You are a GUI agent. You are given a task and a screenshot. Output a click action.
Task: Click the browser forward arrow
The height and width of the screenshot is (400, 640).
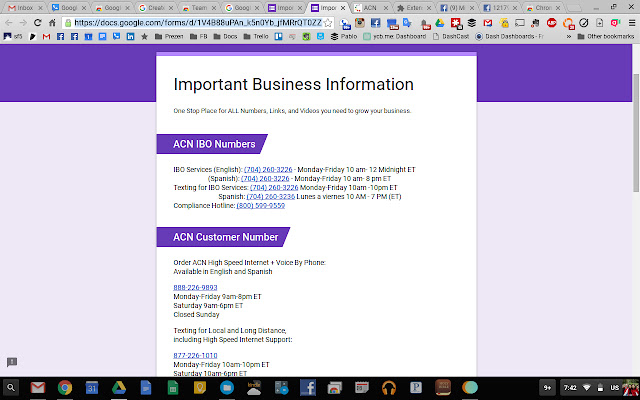pyautogui.click(x=23, y=23)
